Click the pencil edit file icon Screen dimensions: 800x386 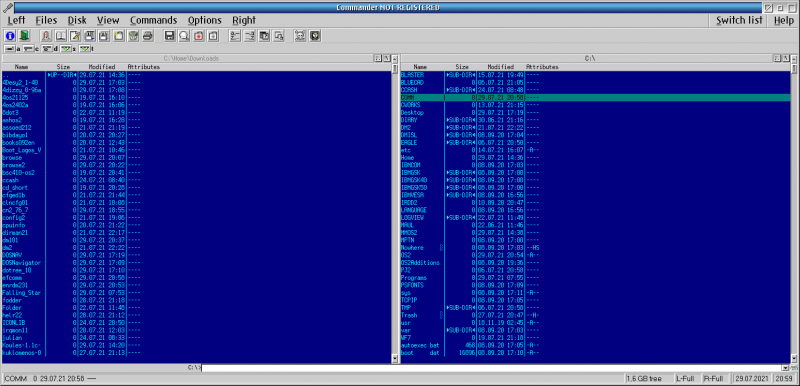[75, 36]
